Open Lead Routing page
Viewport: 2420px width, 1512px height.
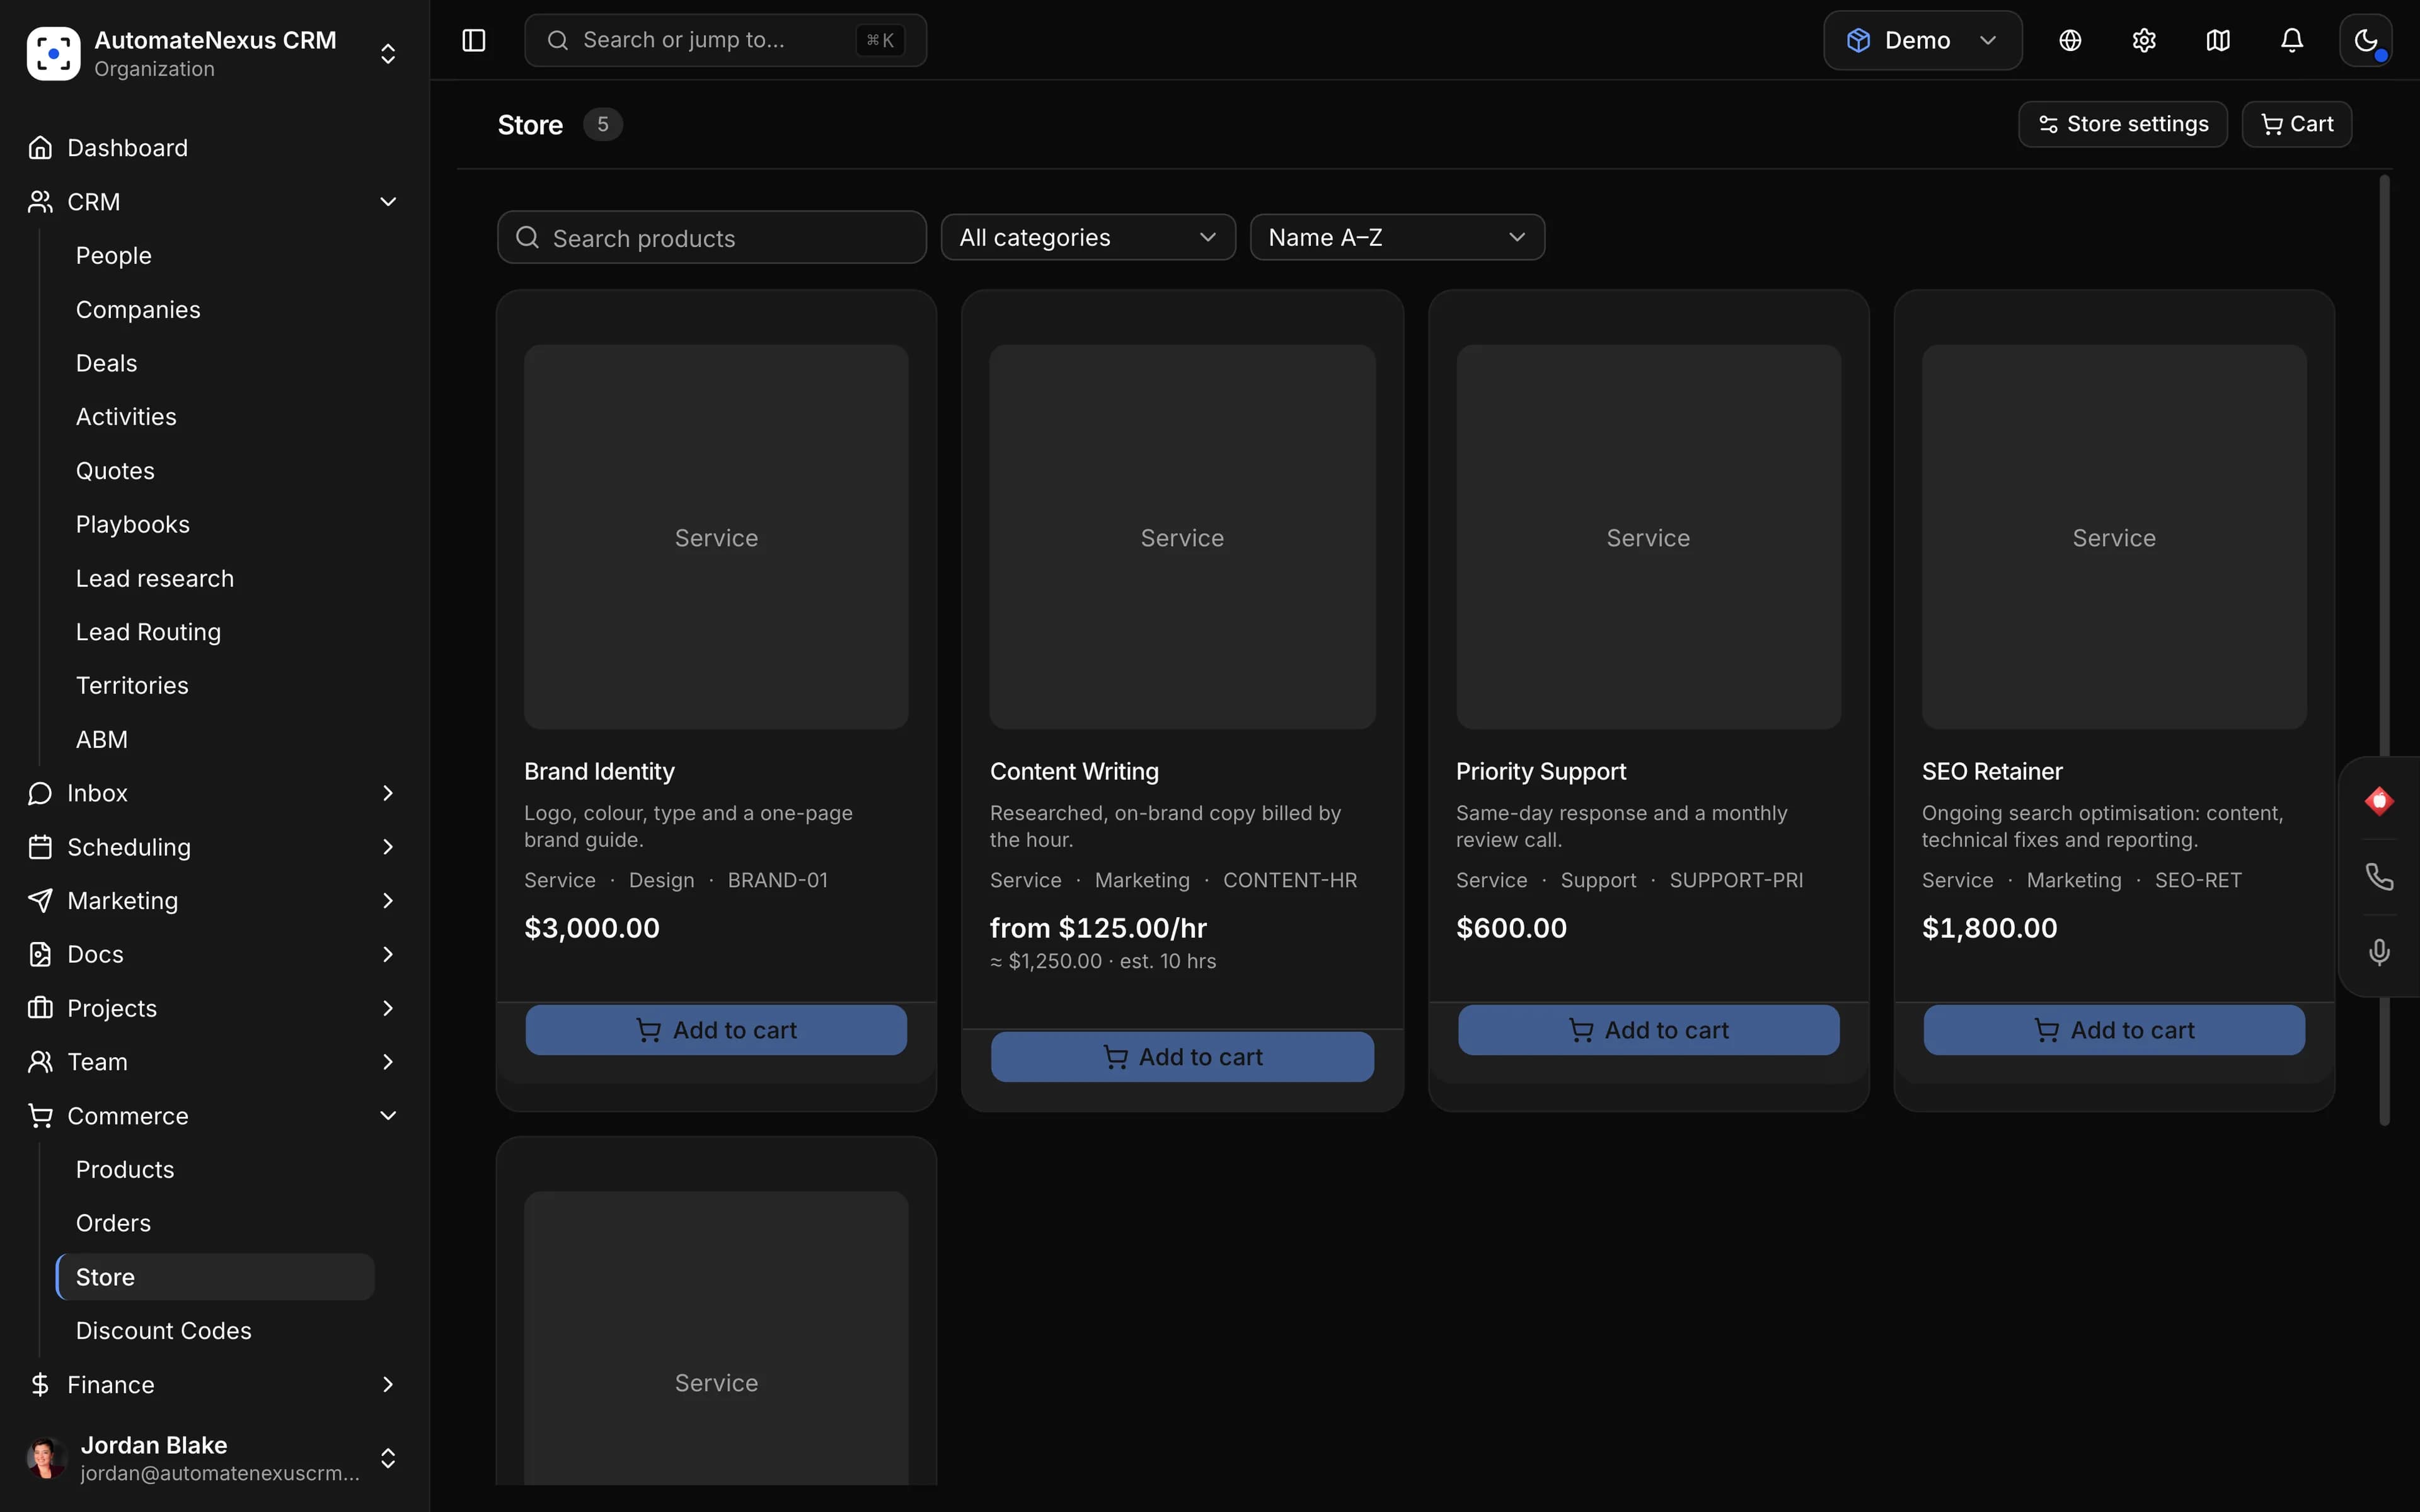point(148,632)
